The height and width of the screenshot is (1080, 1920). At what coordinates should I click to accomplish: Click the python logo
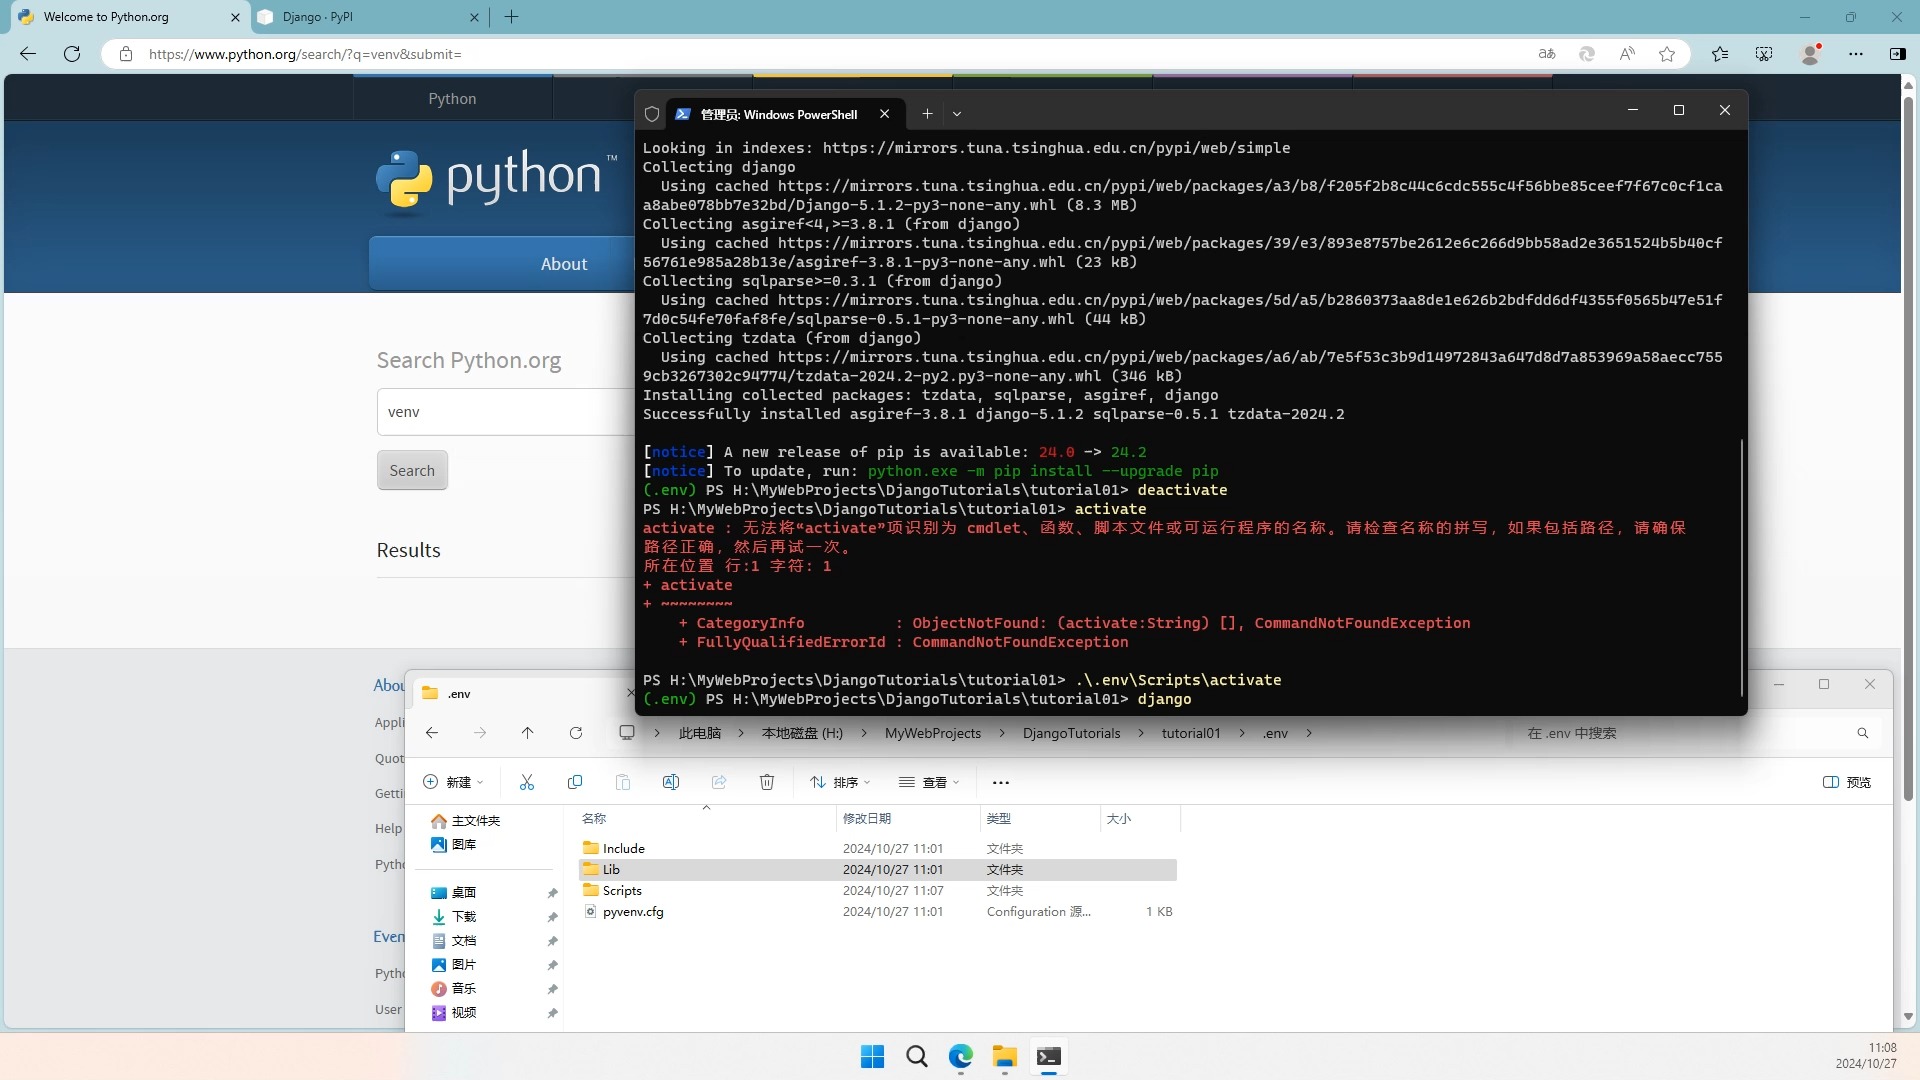pos(497,182)
